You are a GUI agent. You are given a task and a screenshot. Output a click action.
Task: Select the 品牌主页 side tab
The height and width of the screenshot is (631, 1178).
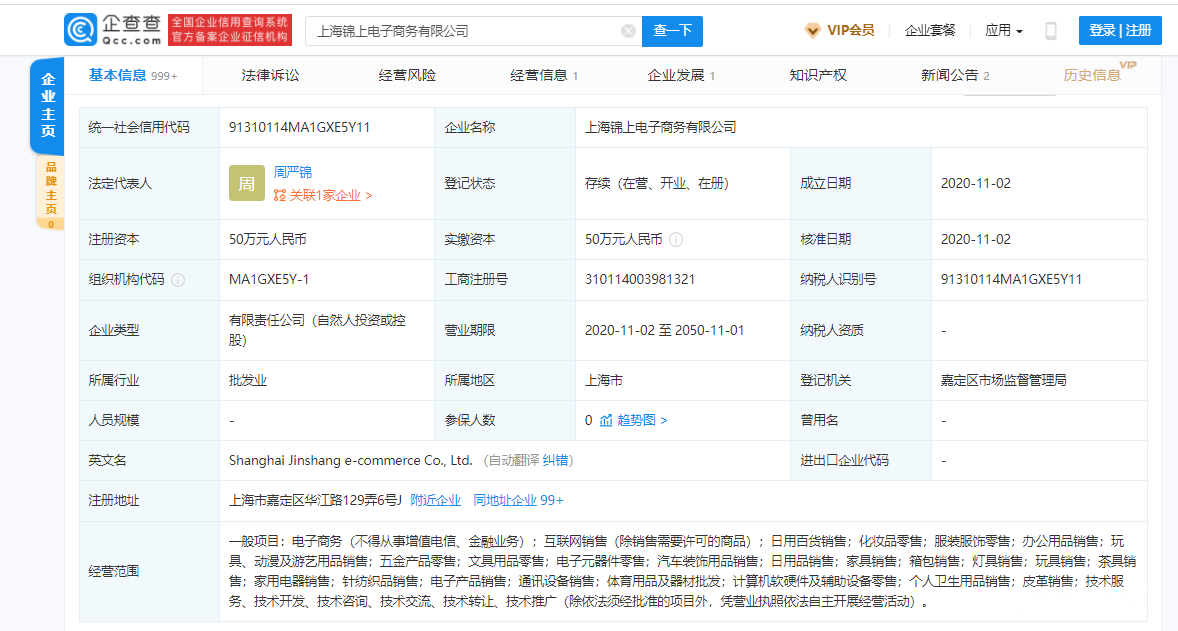tap(50, 193)
